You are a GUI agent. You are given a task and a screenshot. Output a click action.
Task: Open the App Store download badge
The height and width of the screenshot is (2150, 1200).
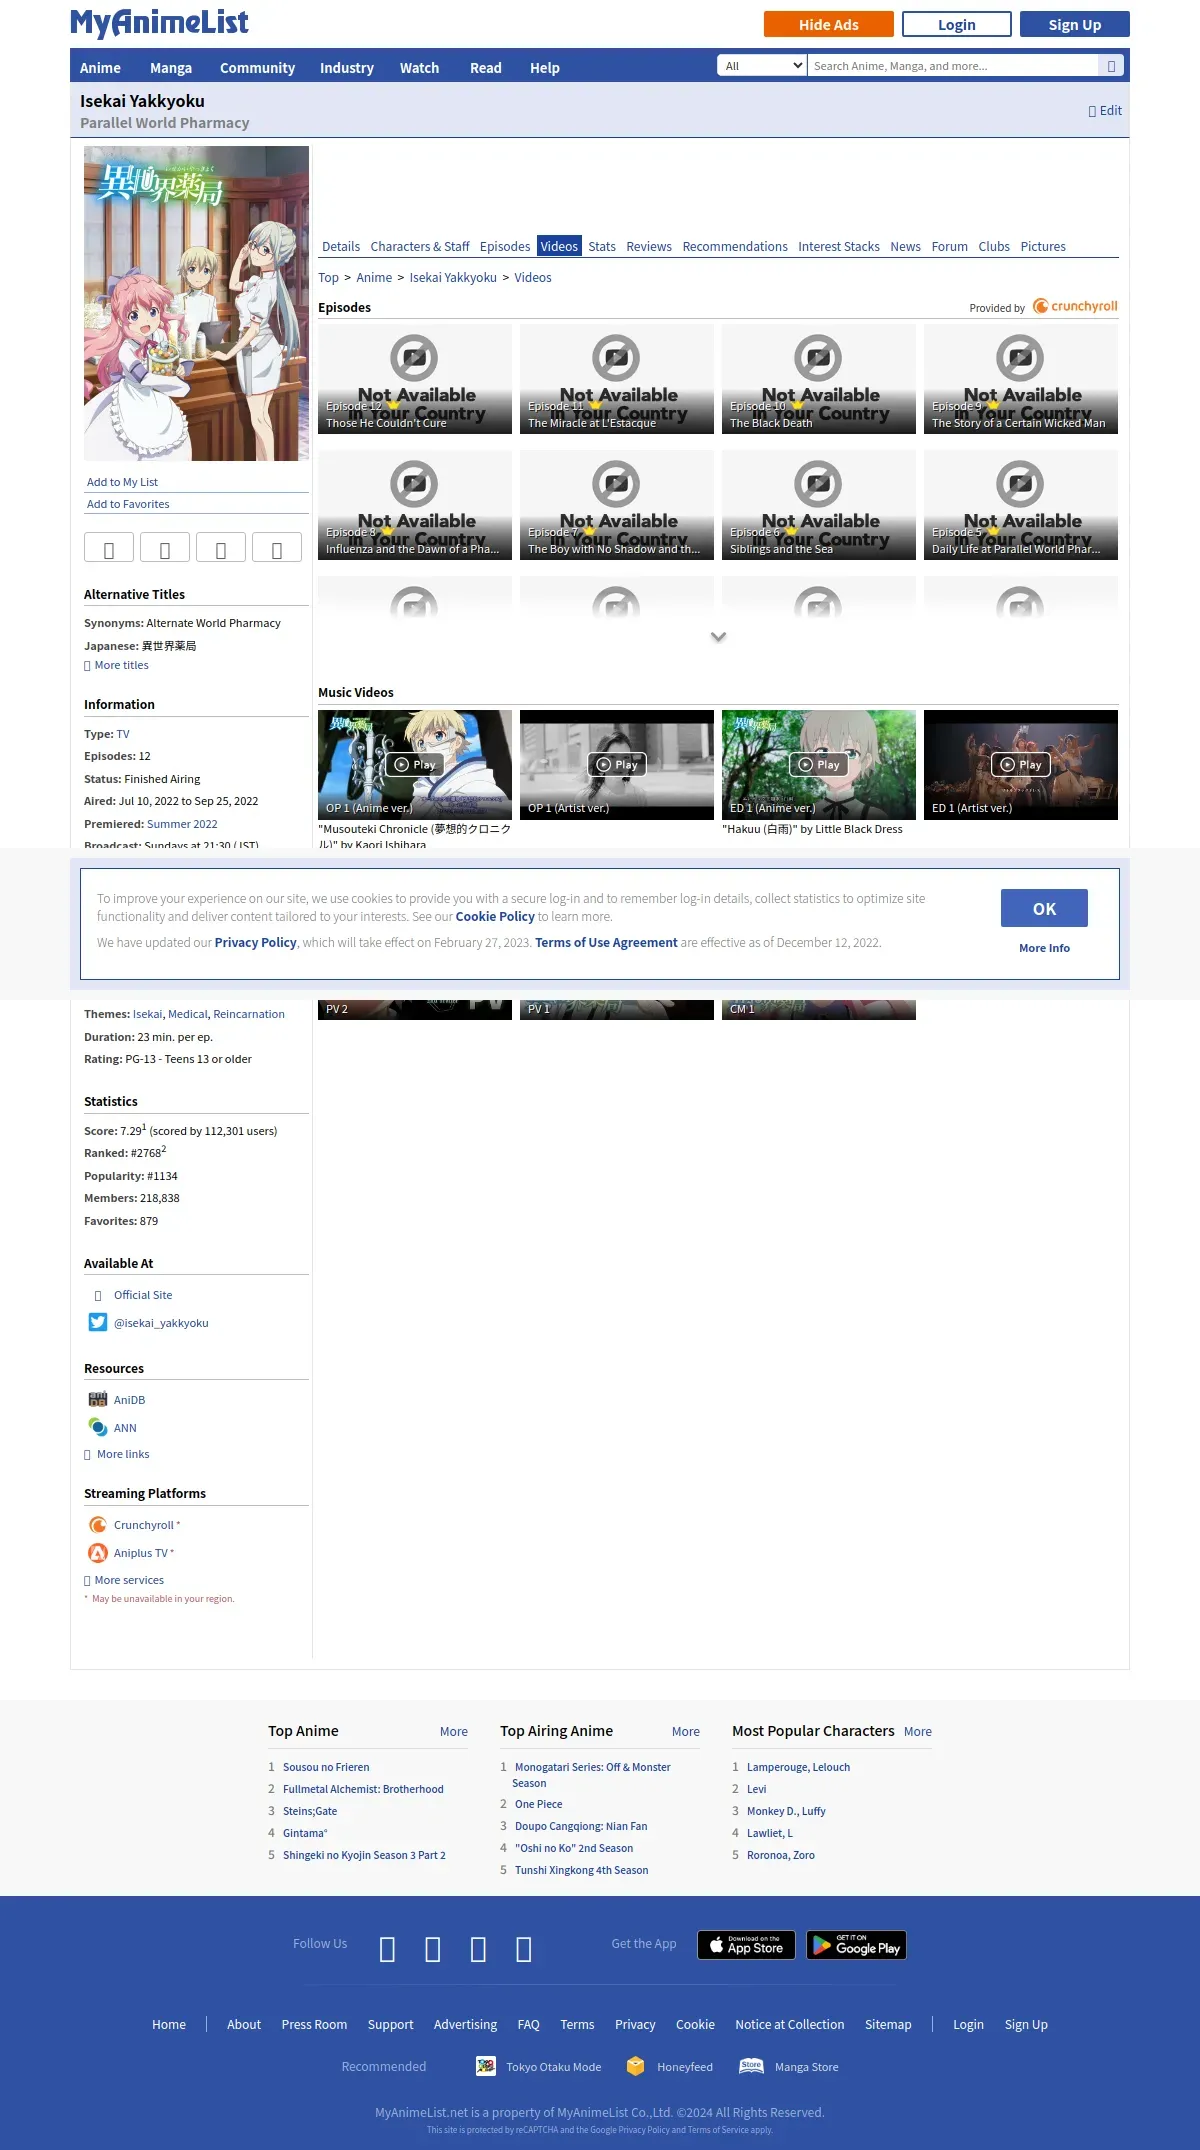pos(746,1945)
